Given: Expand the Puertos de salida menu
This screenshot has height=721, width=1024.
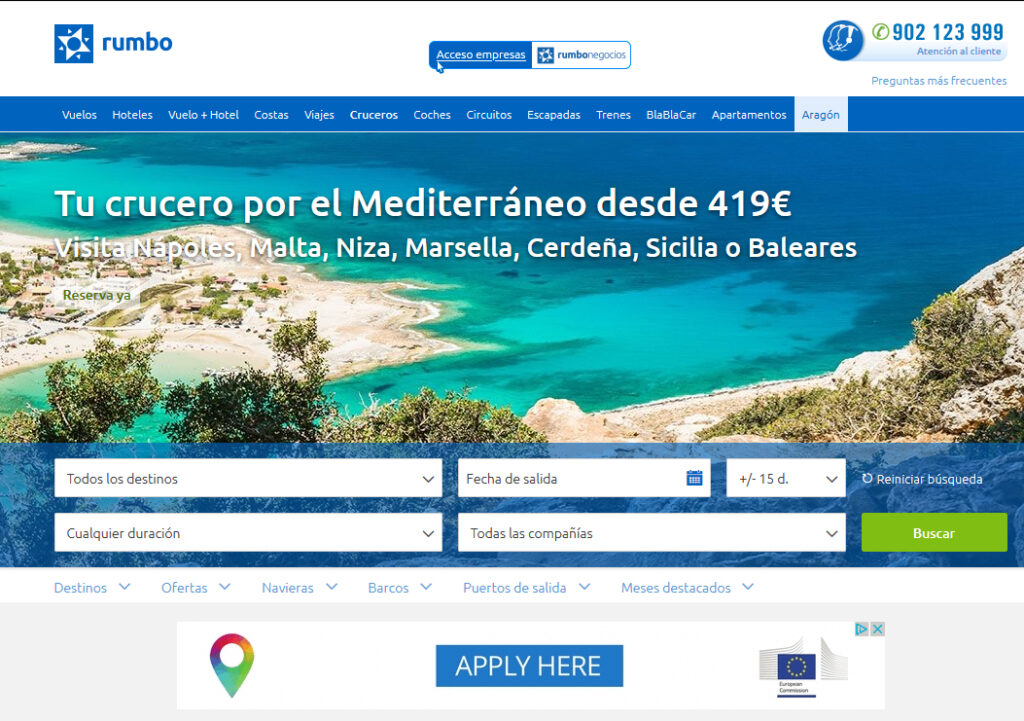Looking at the screenshot, I should click(527, 587).
